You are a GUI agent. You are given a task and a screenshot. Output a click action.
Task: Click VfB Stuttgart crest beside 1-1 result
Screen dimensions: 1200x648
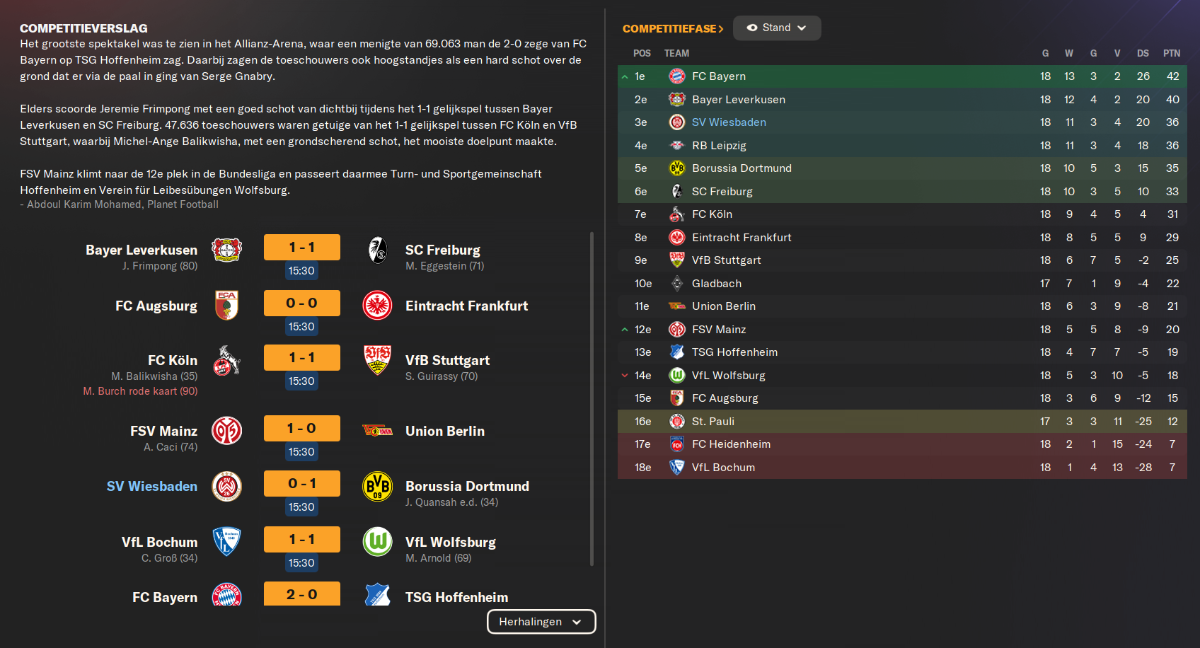pos(377,360)
